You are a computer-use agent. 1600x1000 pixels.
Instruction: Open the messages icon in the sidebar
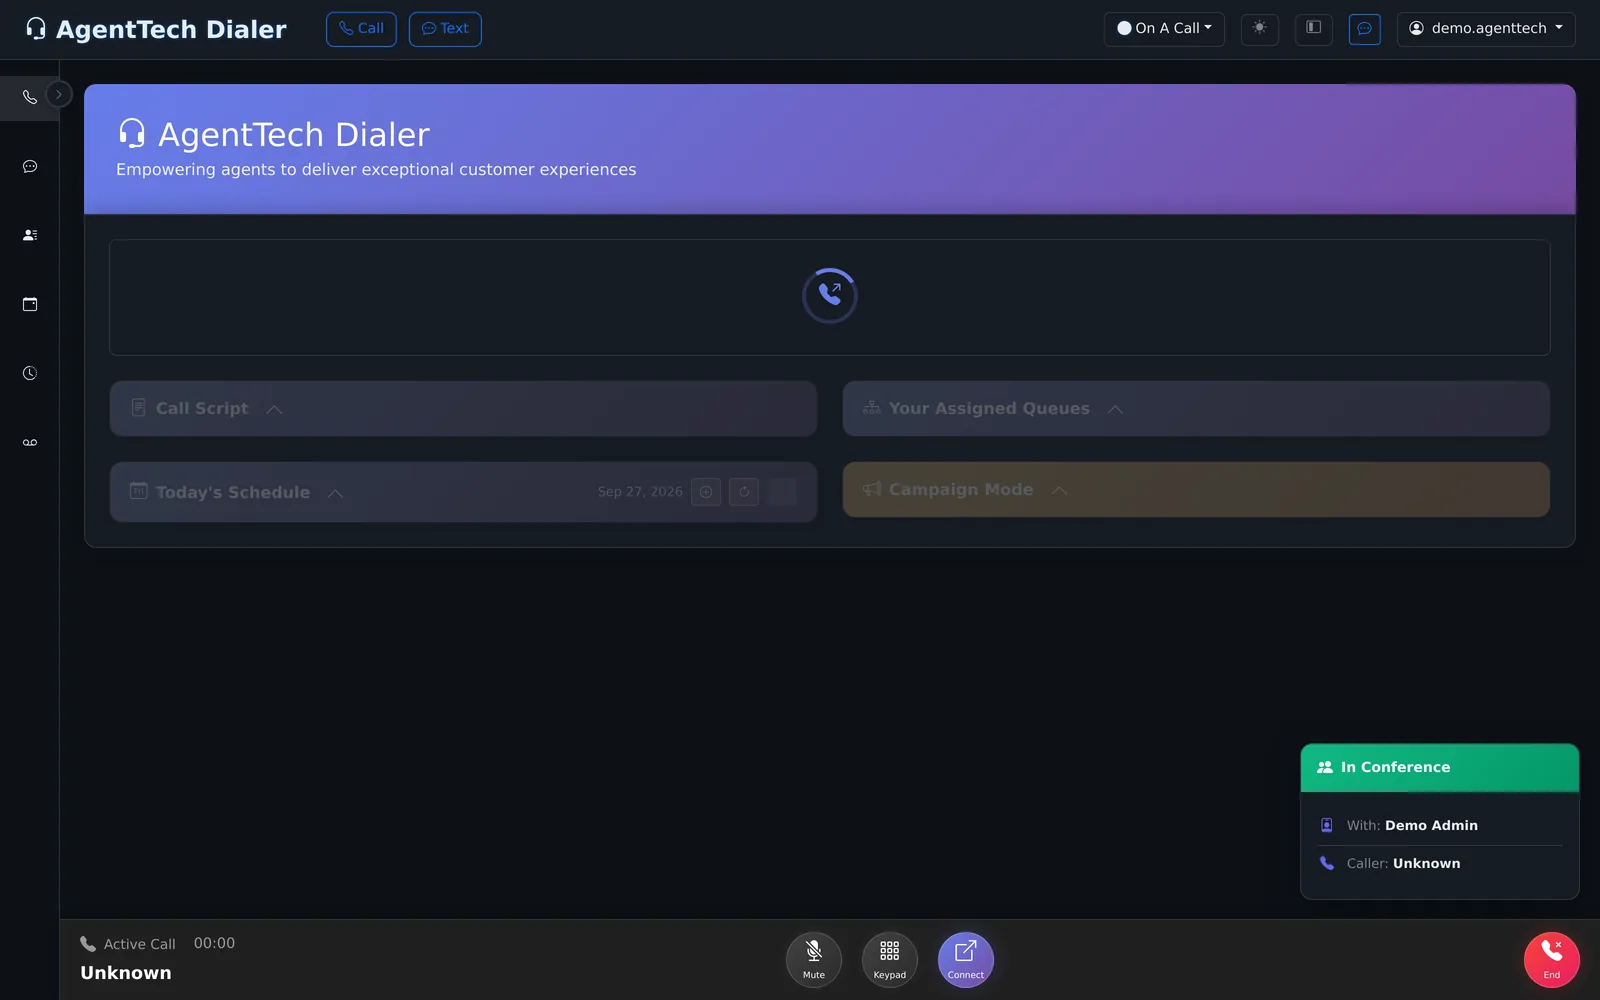pos(30,167)
